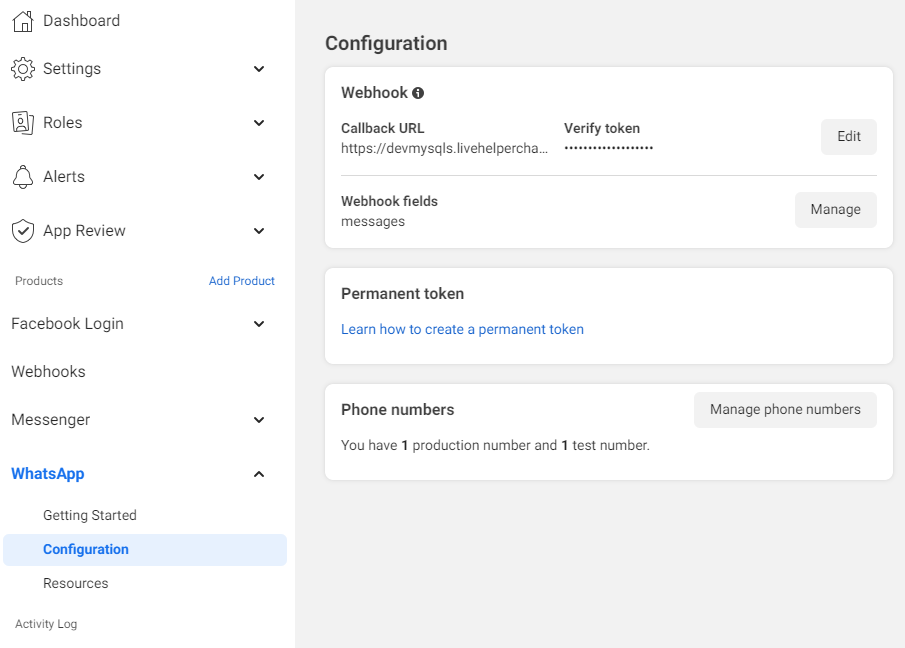Edit the webhook callback URL
This screenshot has width=905, height=648.
click(x=848, y=137)
